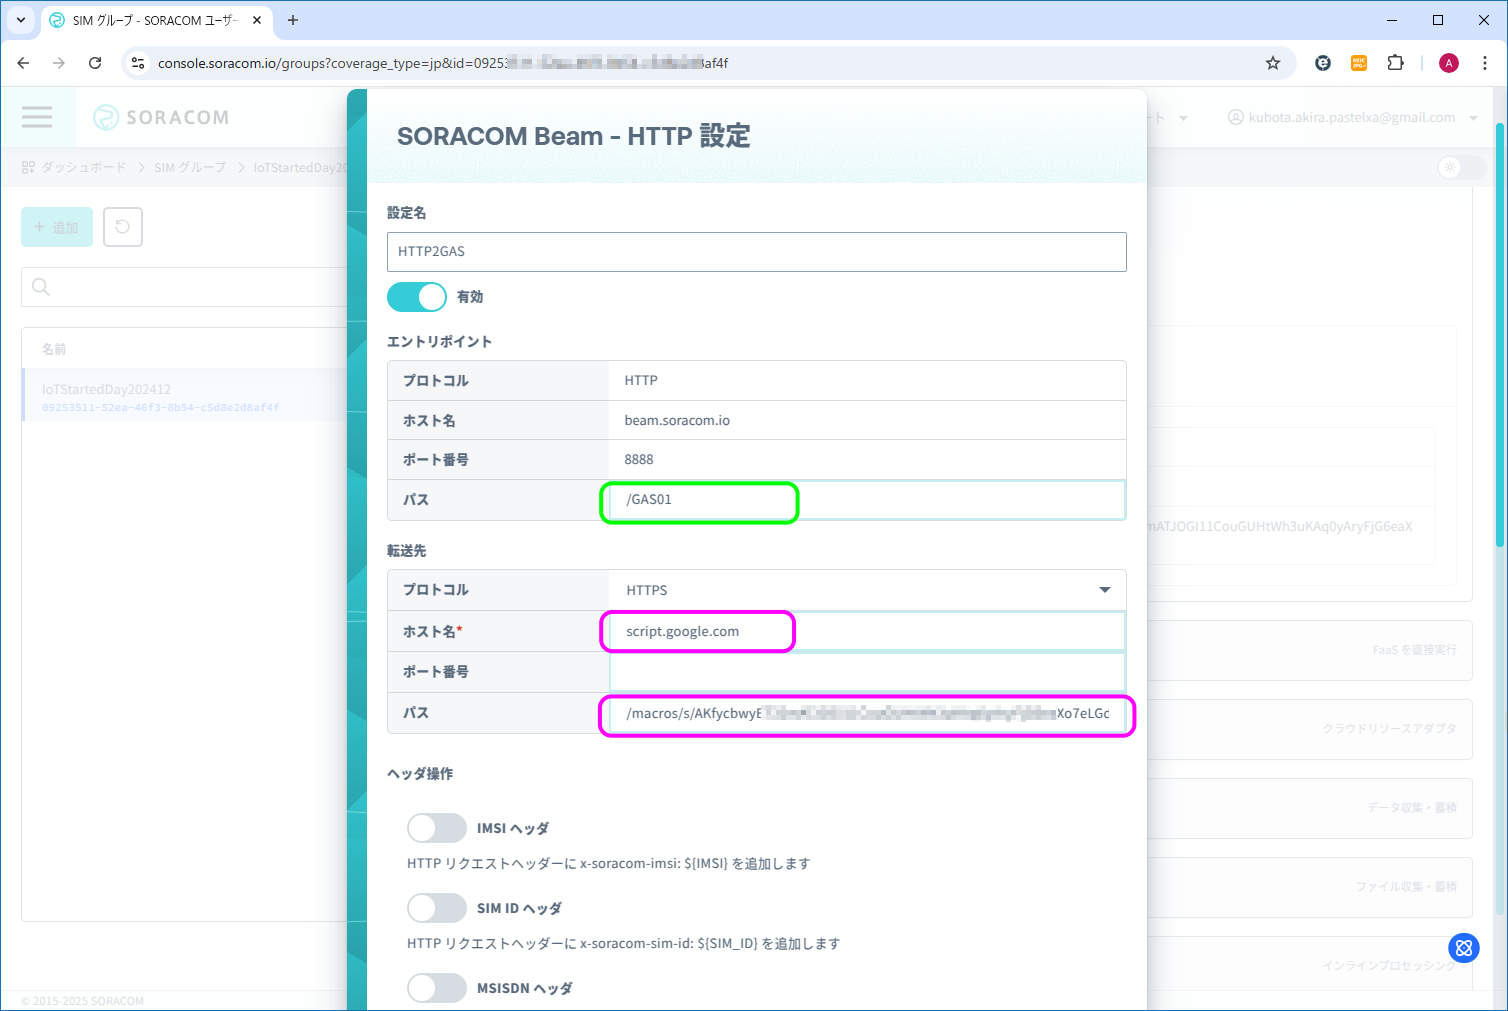The image size is (1508, 1011).
Task: Click the 設定名 HTTP2GAS field
Action: pyautogui.click(x=757, y=252)
